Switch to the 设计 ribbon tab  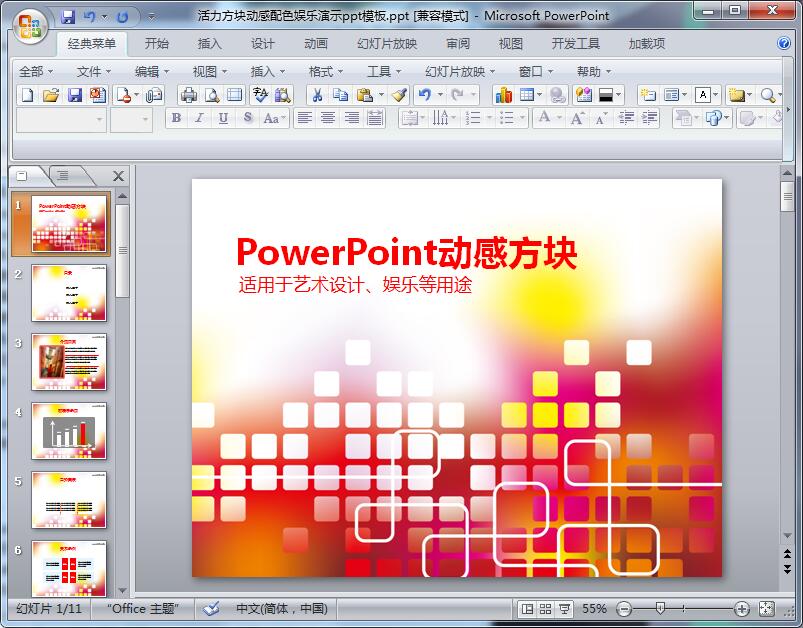click(x=262, y=44)
